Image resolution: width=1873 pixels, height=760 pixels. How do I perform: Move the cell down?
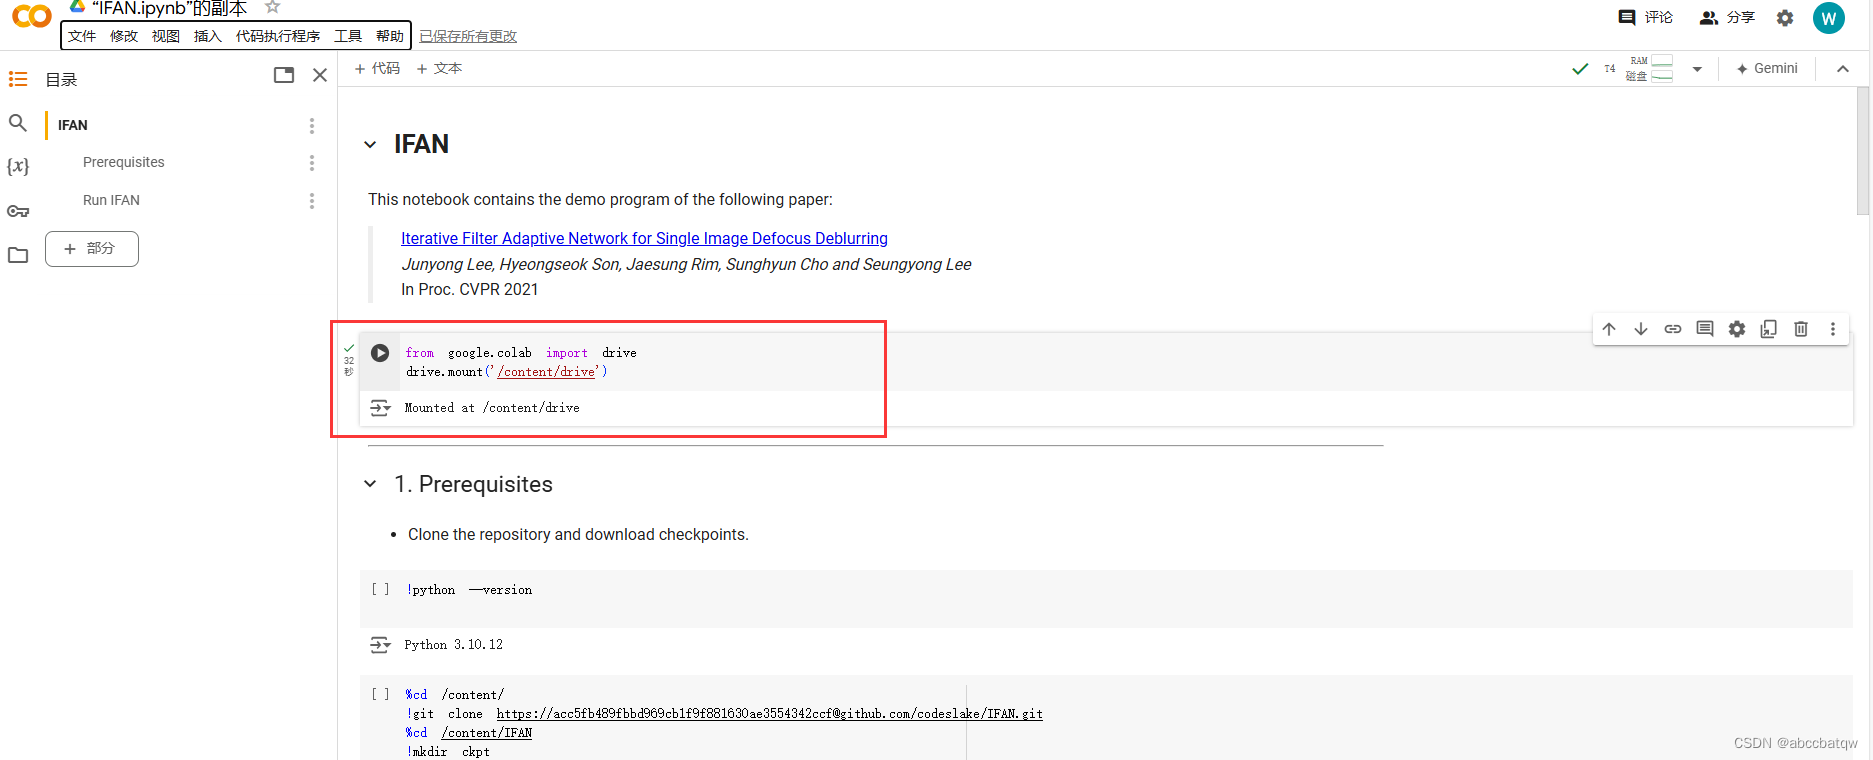coord(1641,329)
